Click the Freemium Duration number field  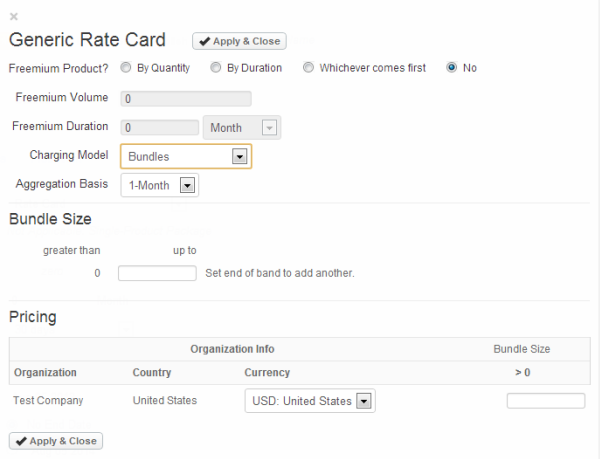pyautogui.click(x=159, y=128)
